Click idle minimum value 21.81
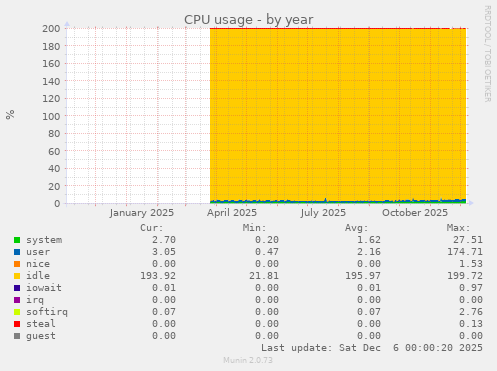The width and height of the screenshot is (497, 371). pos(264,276)
